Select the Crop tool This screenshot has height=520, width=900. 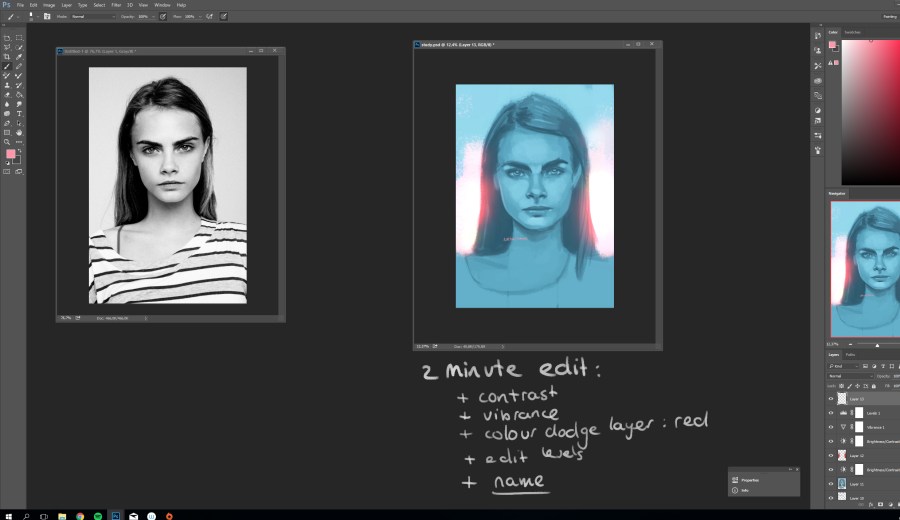tap(8, 57)
